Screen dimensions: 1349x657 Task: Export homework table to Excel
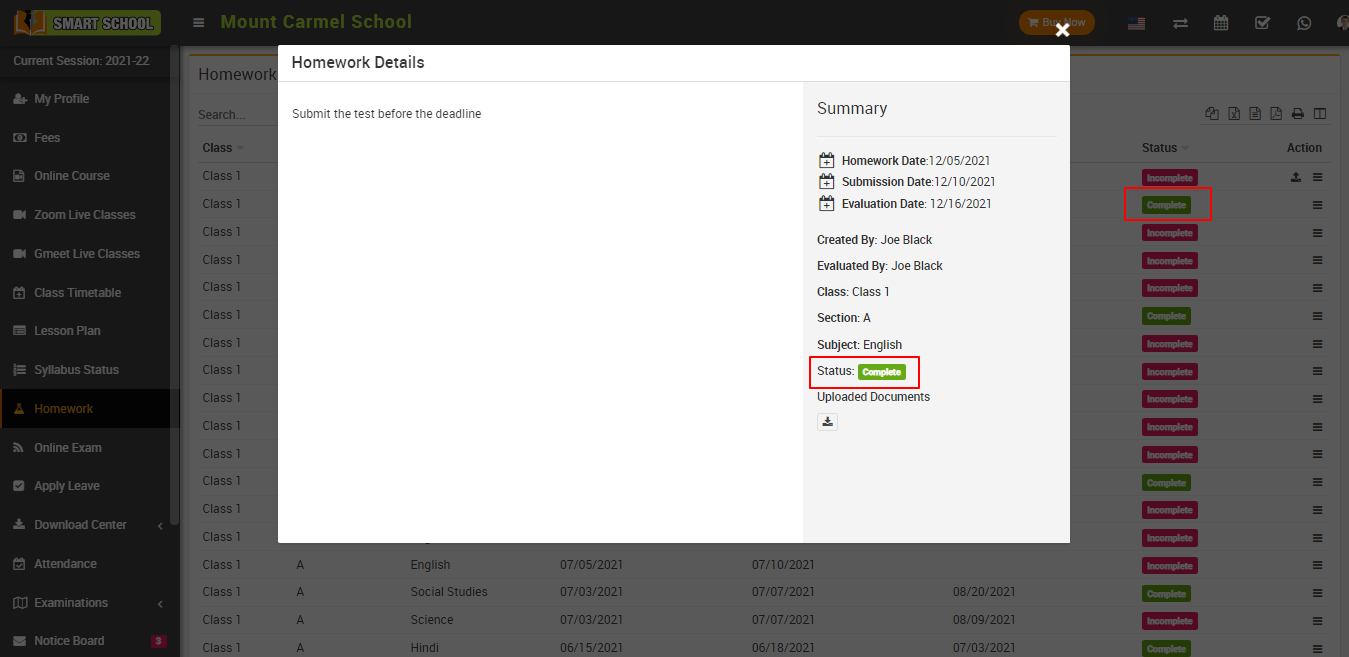(1234, 114)
